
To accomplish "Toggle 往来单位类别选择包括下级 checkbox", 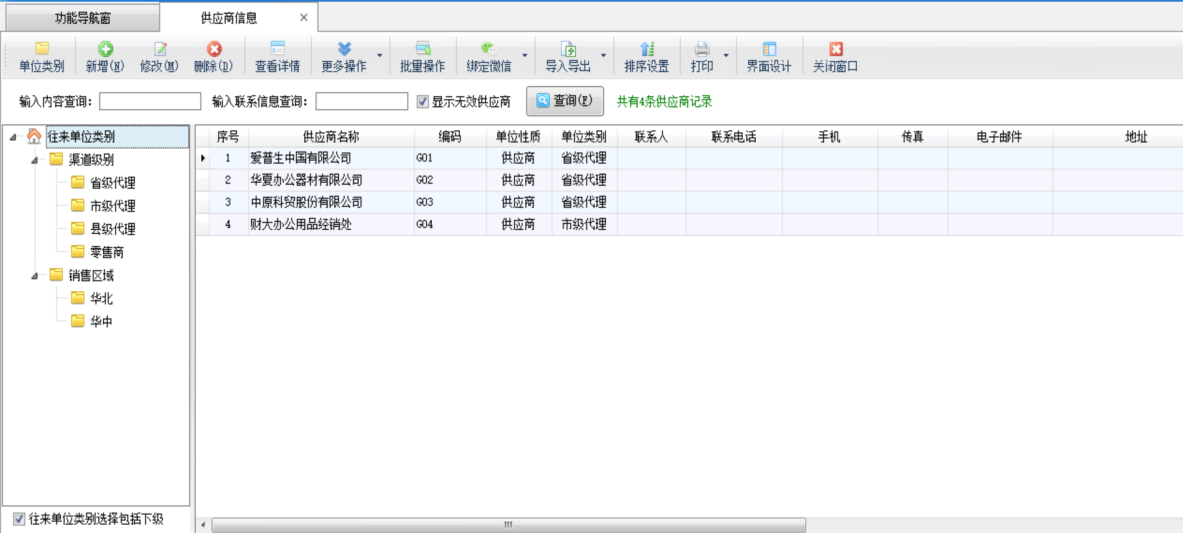I will click(19, 519).
